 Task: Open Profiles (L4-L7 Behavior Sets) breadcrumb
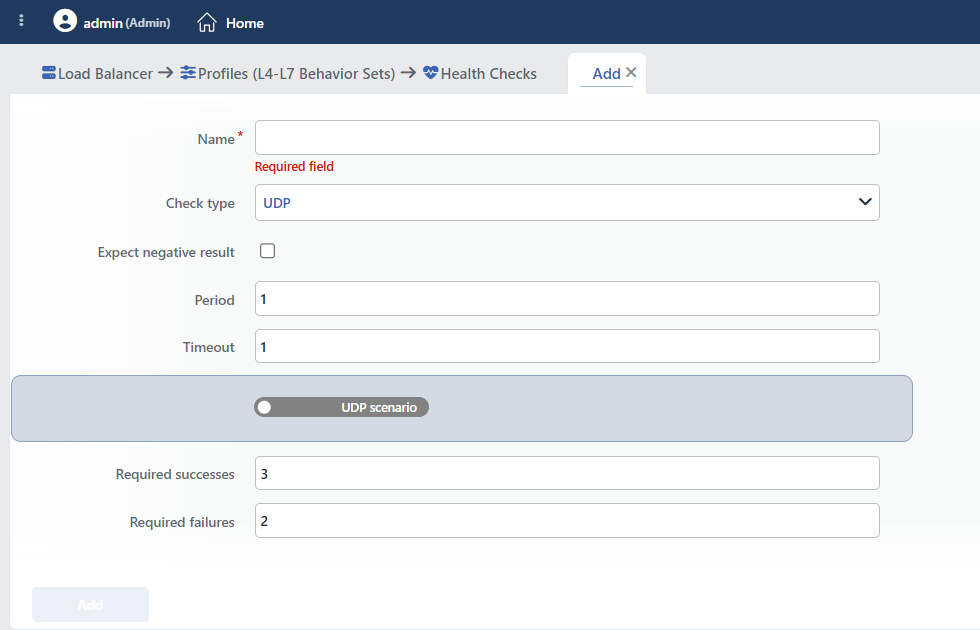tap(296, 74)
